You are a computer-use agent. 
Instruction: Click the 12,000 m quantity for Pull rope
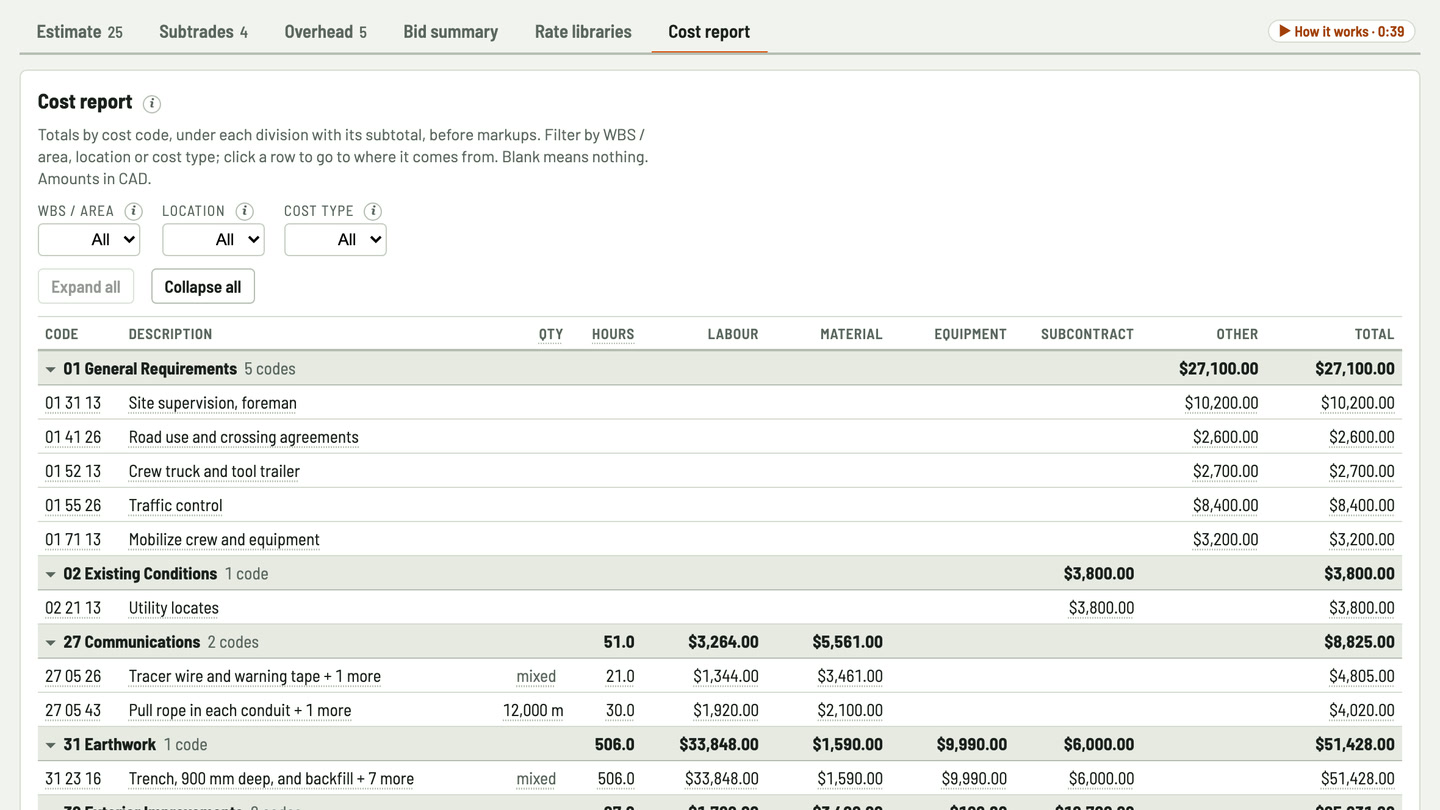pyautogui.click(x=533, y=710)
